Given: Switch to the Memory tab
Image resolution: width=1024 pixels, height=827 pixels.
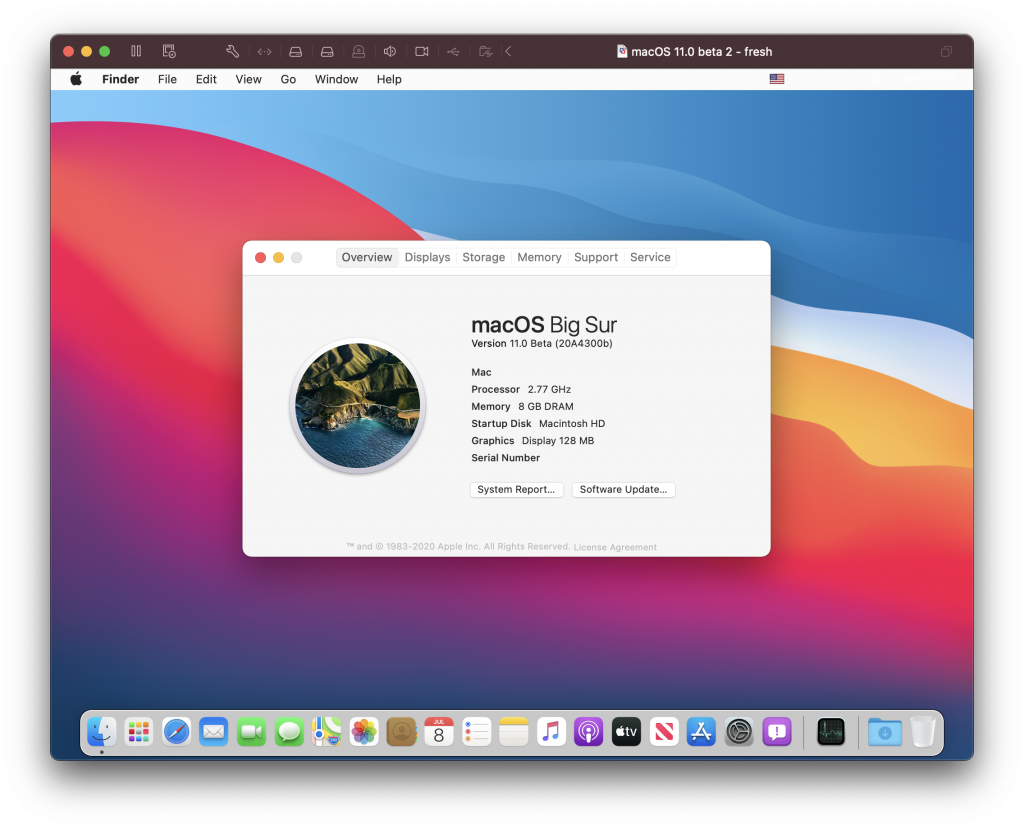Looking at the screenshot, I should (539, 257).
